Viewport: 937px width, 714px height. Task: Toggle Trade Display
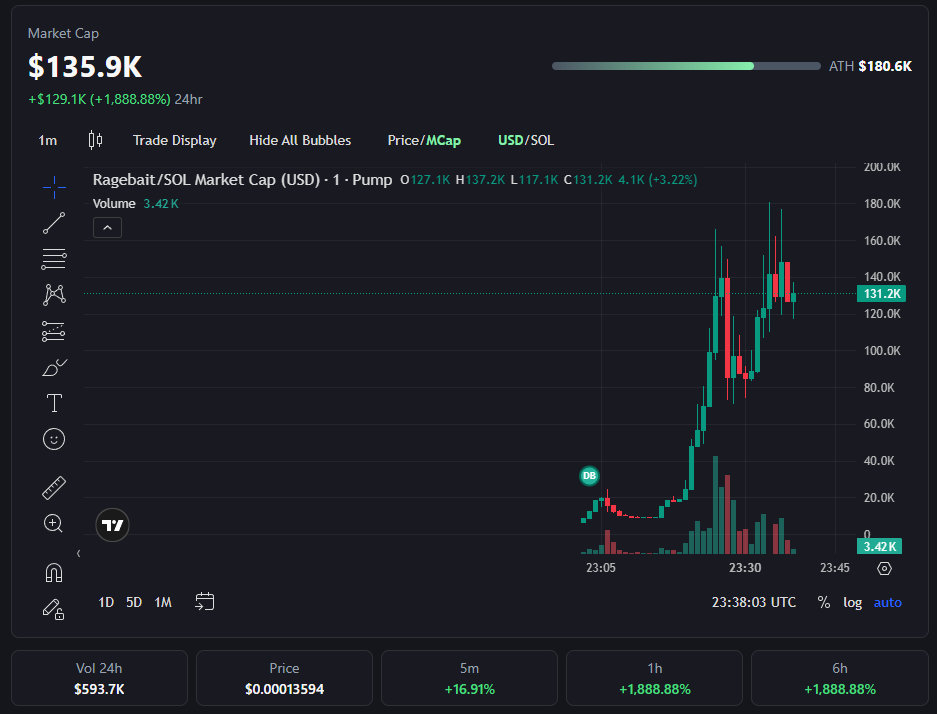point(174,140)
